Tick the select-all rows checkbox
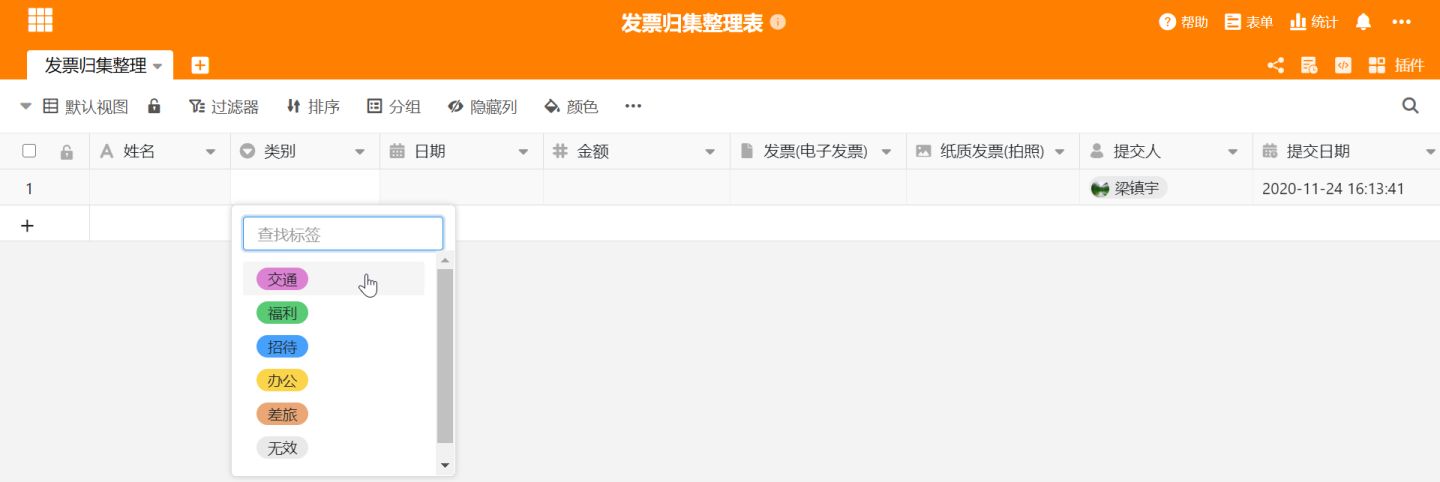Viewport: 1440px width, 482px height. [x=29, y=151]
